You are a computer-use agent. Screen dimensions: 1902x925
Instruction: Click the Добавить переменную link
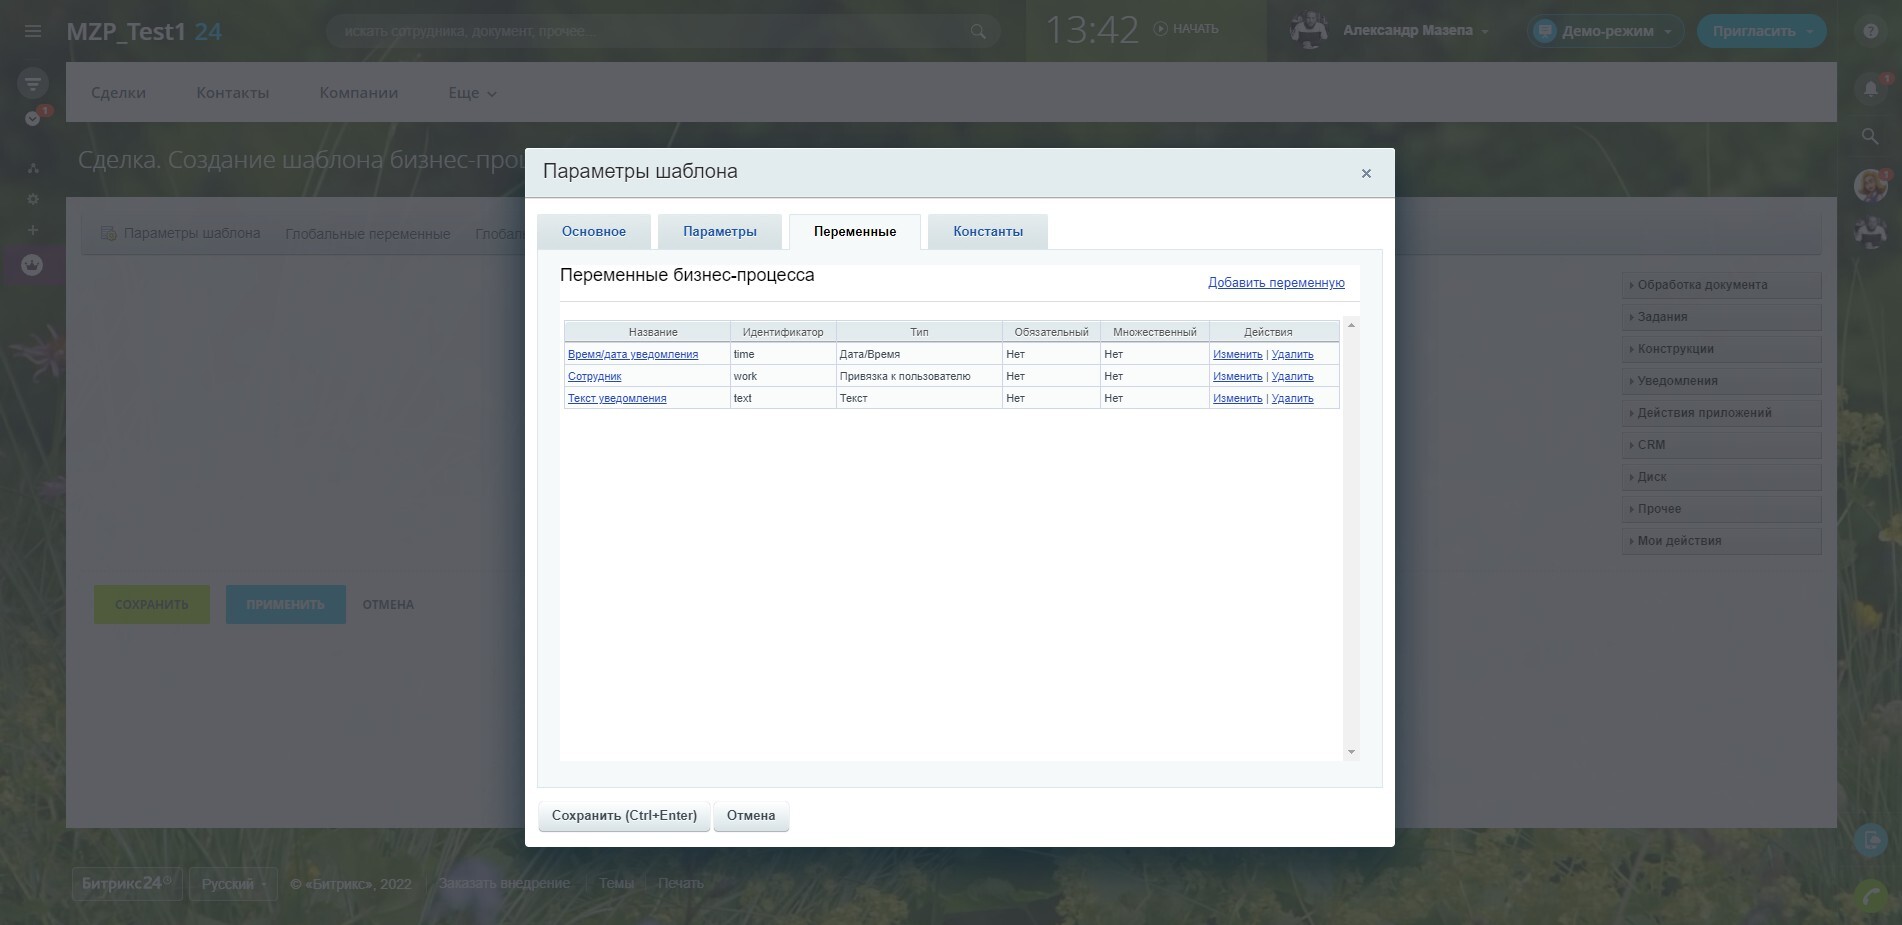click(x=1276, y=283)
